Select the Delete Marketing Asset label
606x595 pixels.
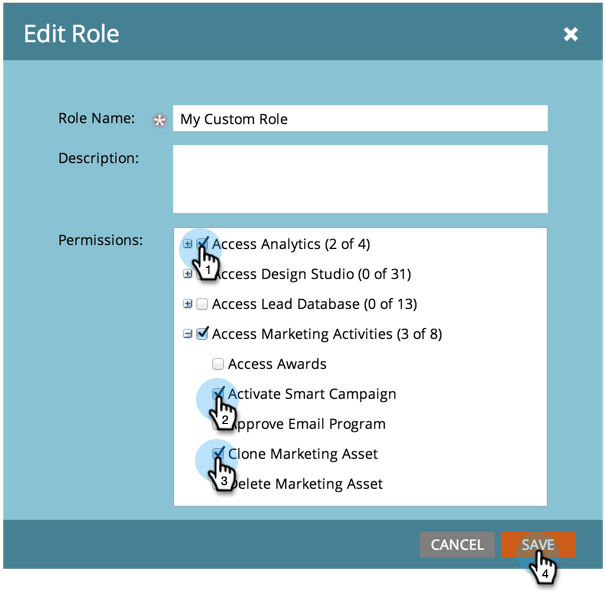click(305, 484)
